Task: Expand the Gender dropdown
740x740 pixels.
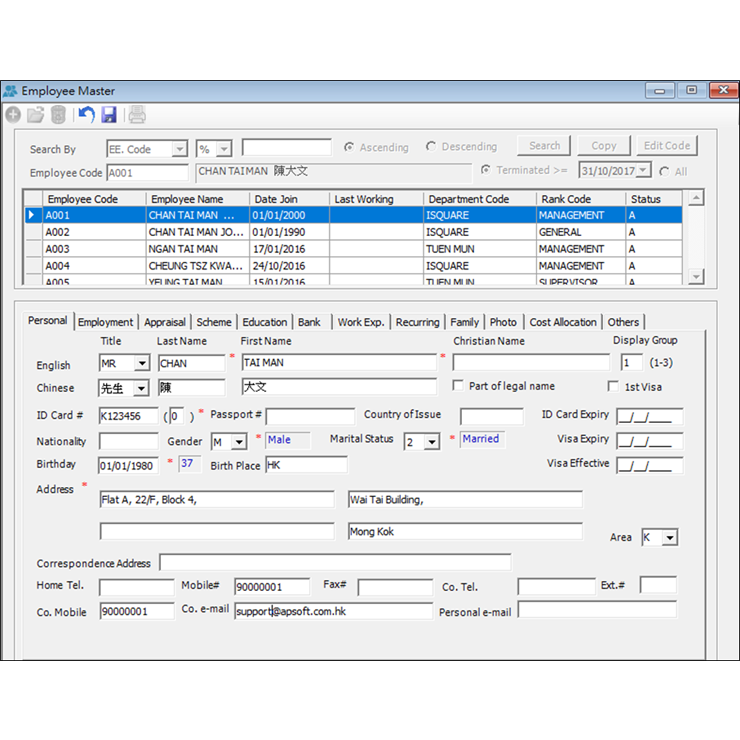Action: pos(238,442)
